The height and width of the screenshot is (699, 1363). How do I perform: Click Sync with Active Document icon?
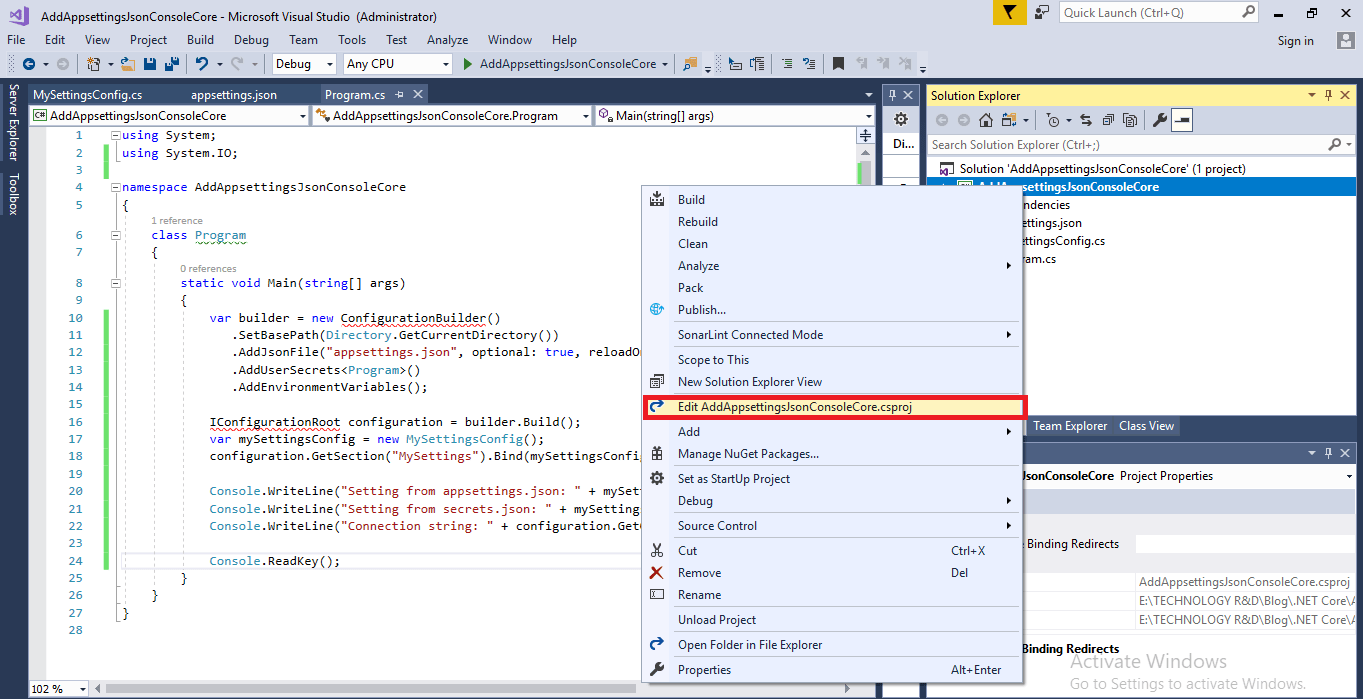point(1086,120)
